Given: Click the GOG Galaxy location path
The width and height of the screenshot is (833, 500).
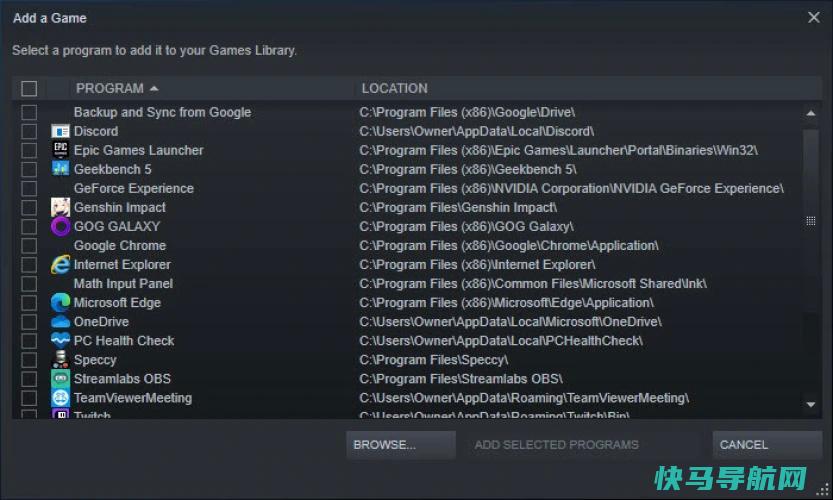Looking at the screenshot, I should (x=466, y=227).
